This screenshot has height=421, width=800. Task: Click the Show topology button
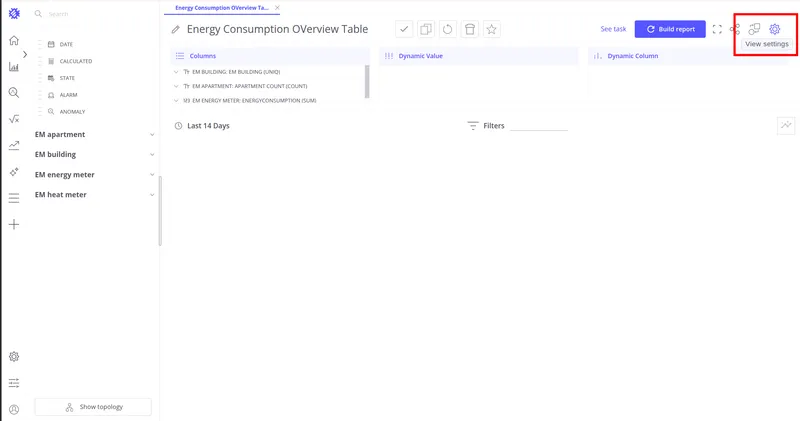(x=93, y=407)
